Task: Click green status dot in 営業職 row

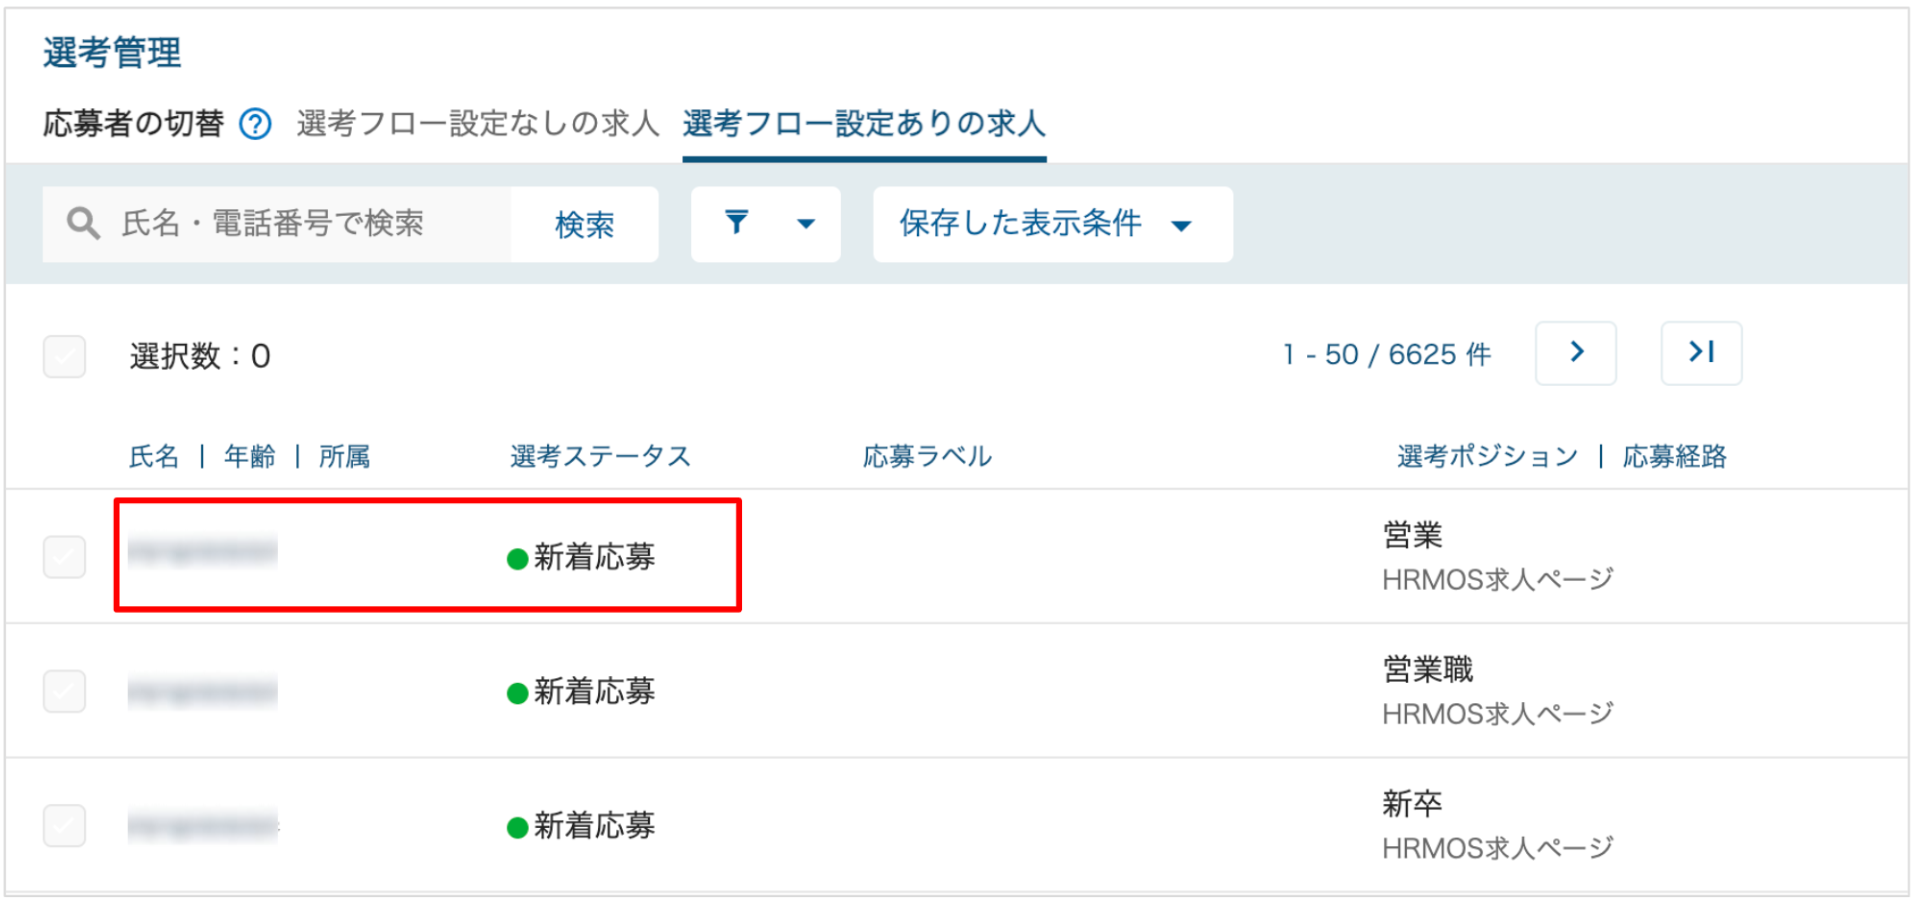Action: (x=517, y=693)
